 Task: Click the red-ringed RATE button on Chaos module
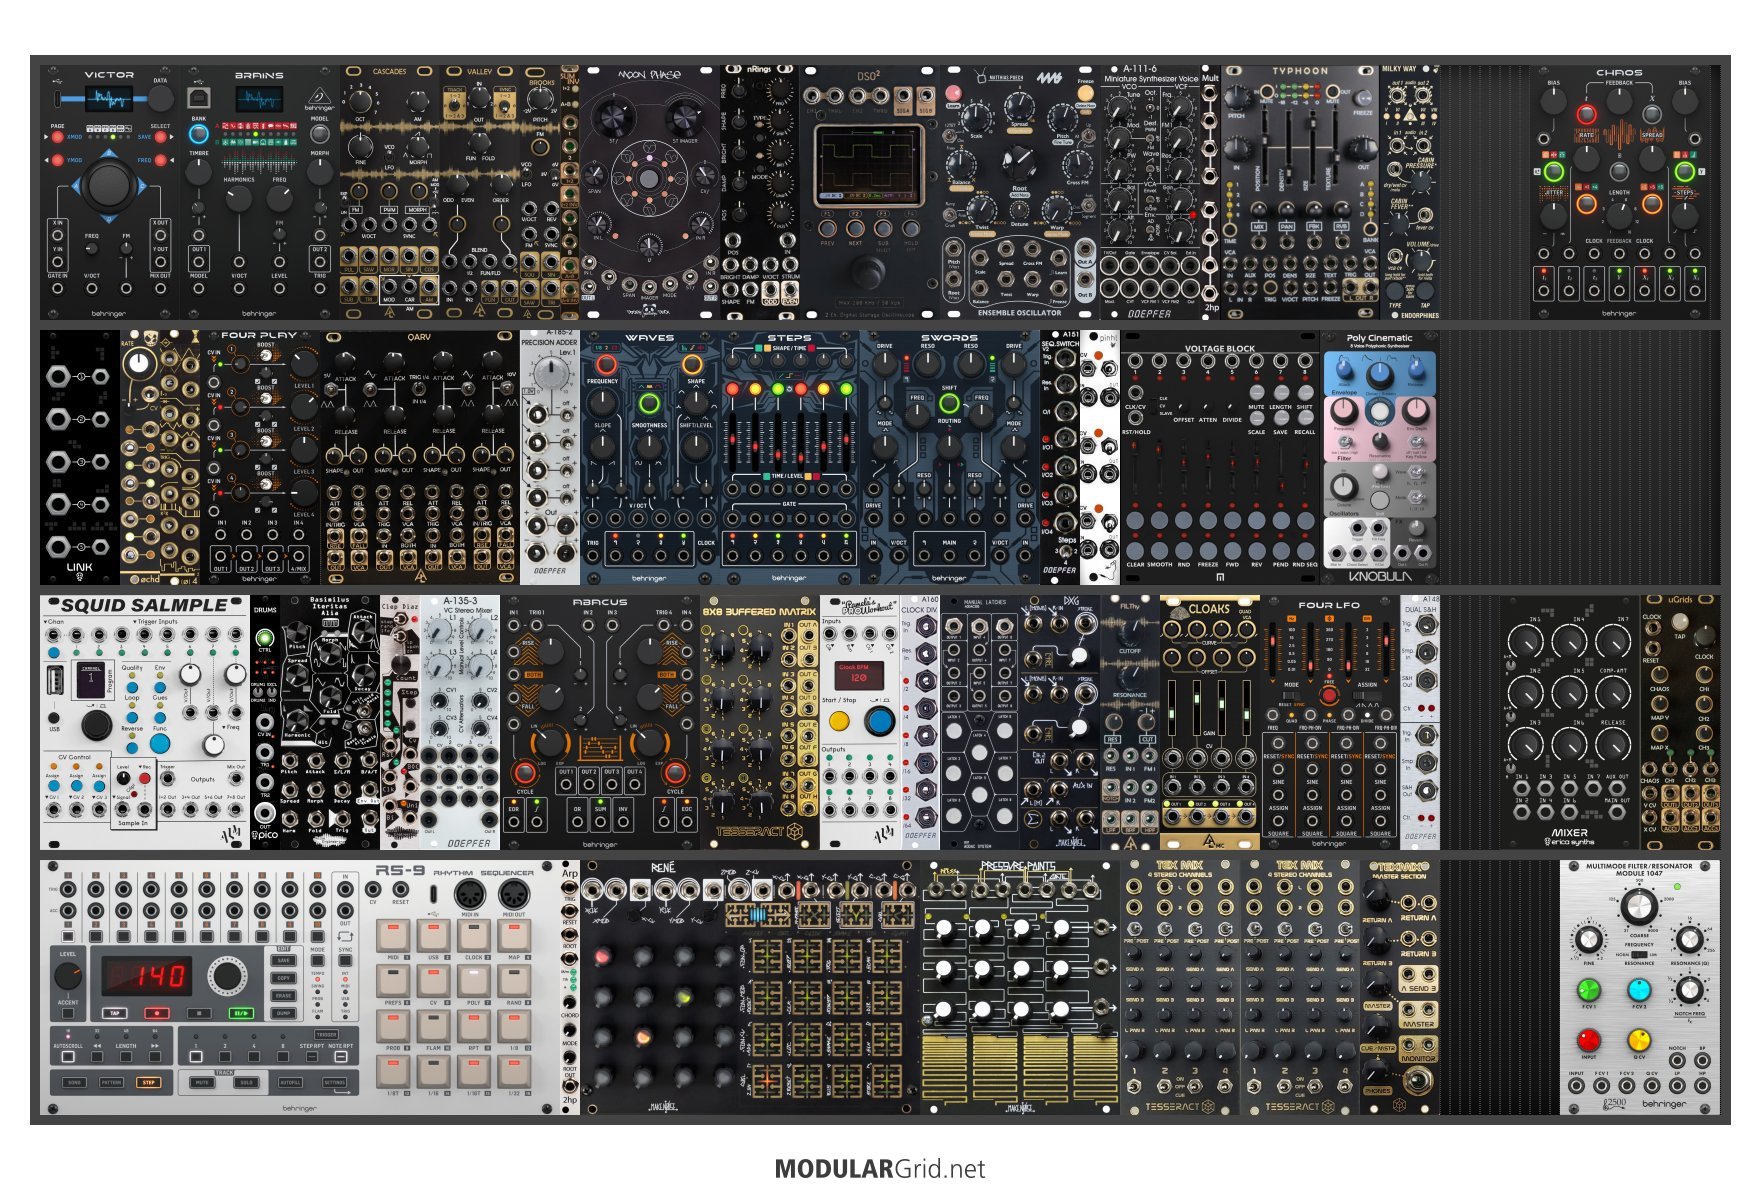[x=1586, y=114]
